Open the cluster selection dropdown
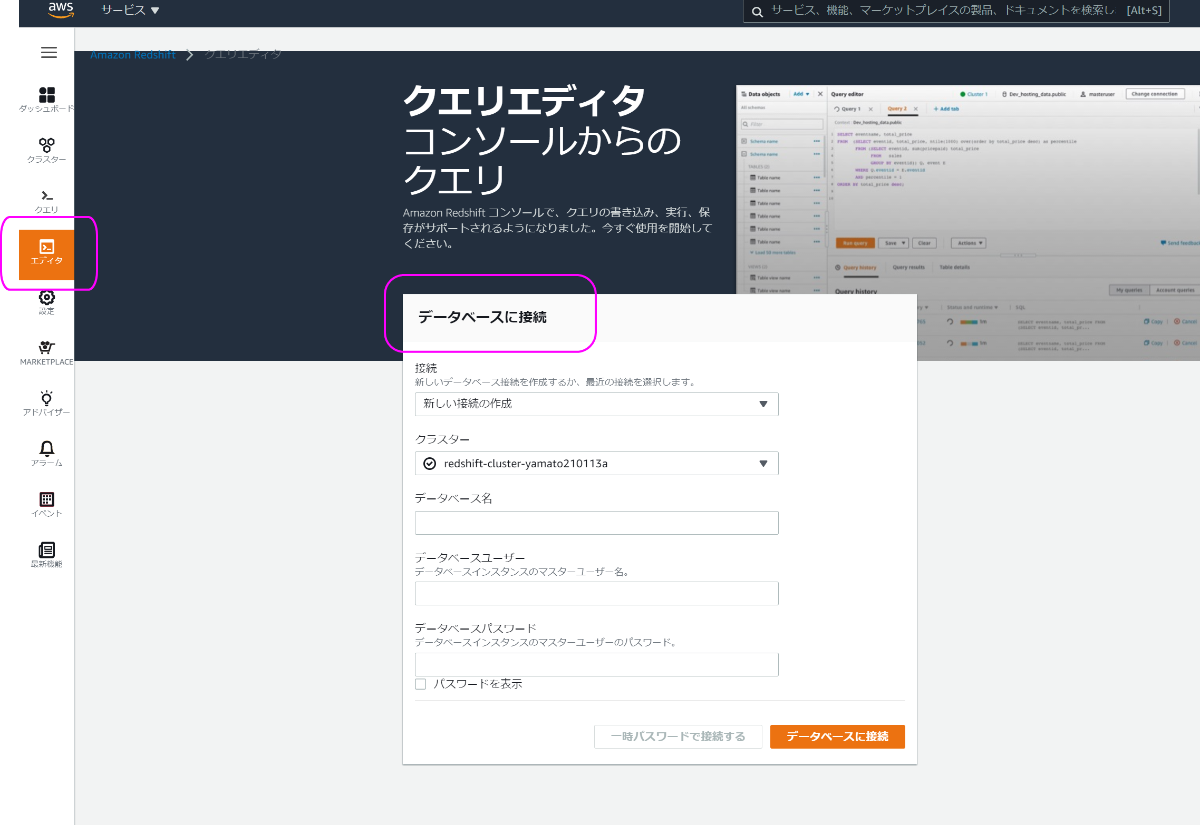This screenshot has height=825, width=1200. [596, 463]
